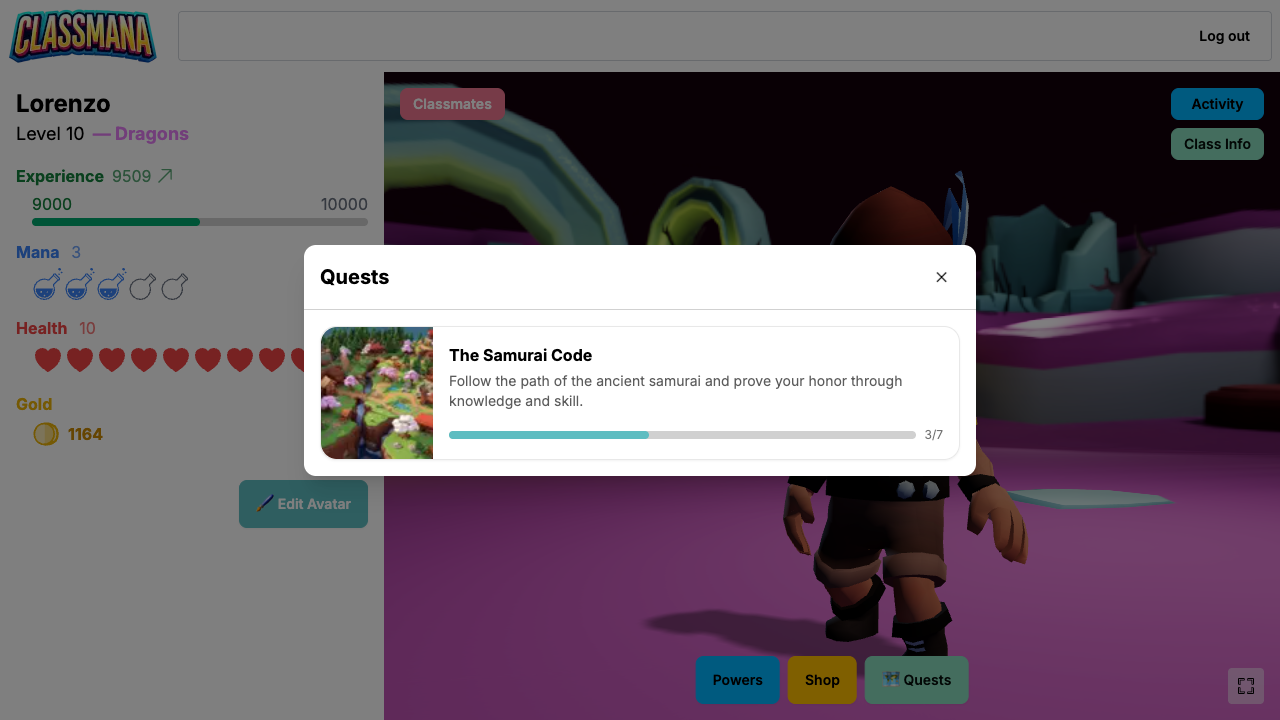Click the gold coin icon

[x=46, y=434]
